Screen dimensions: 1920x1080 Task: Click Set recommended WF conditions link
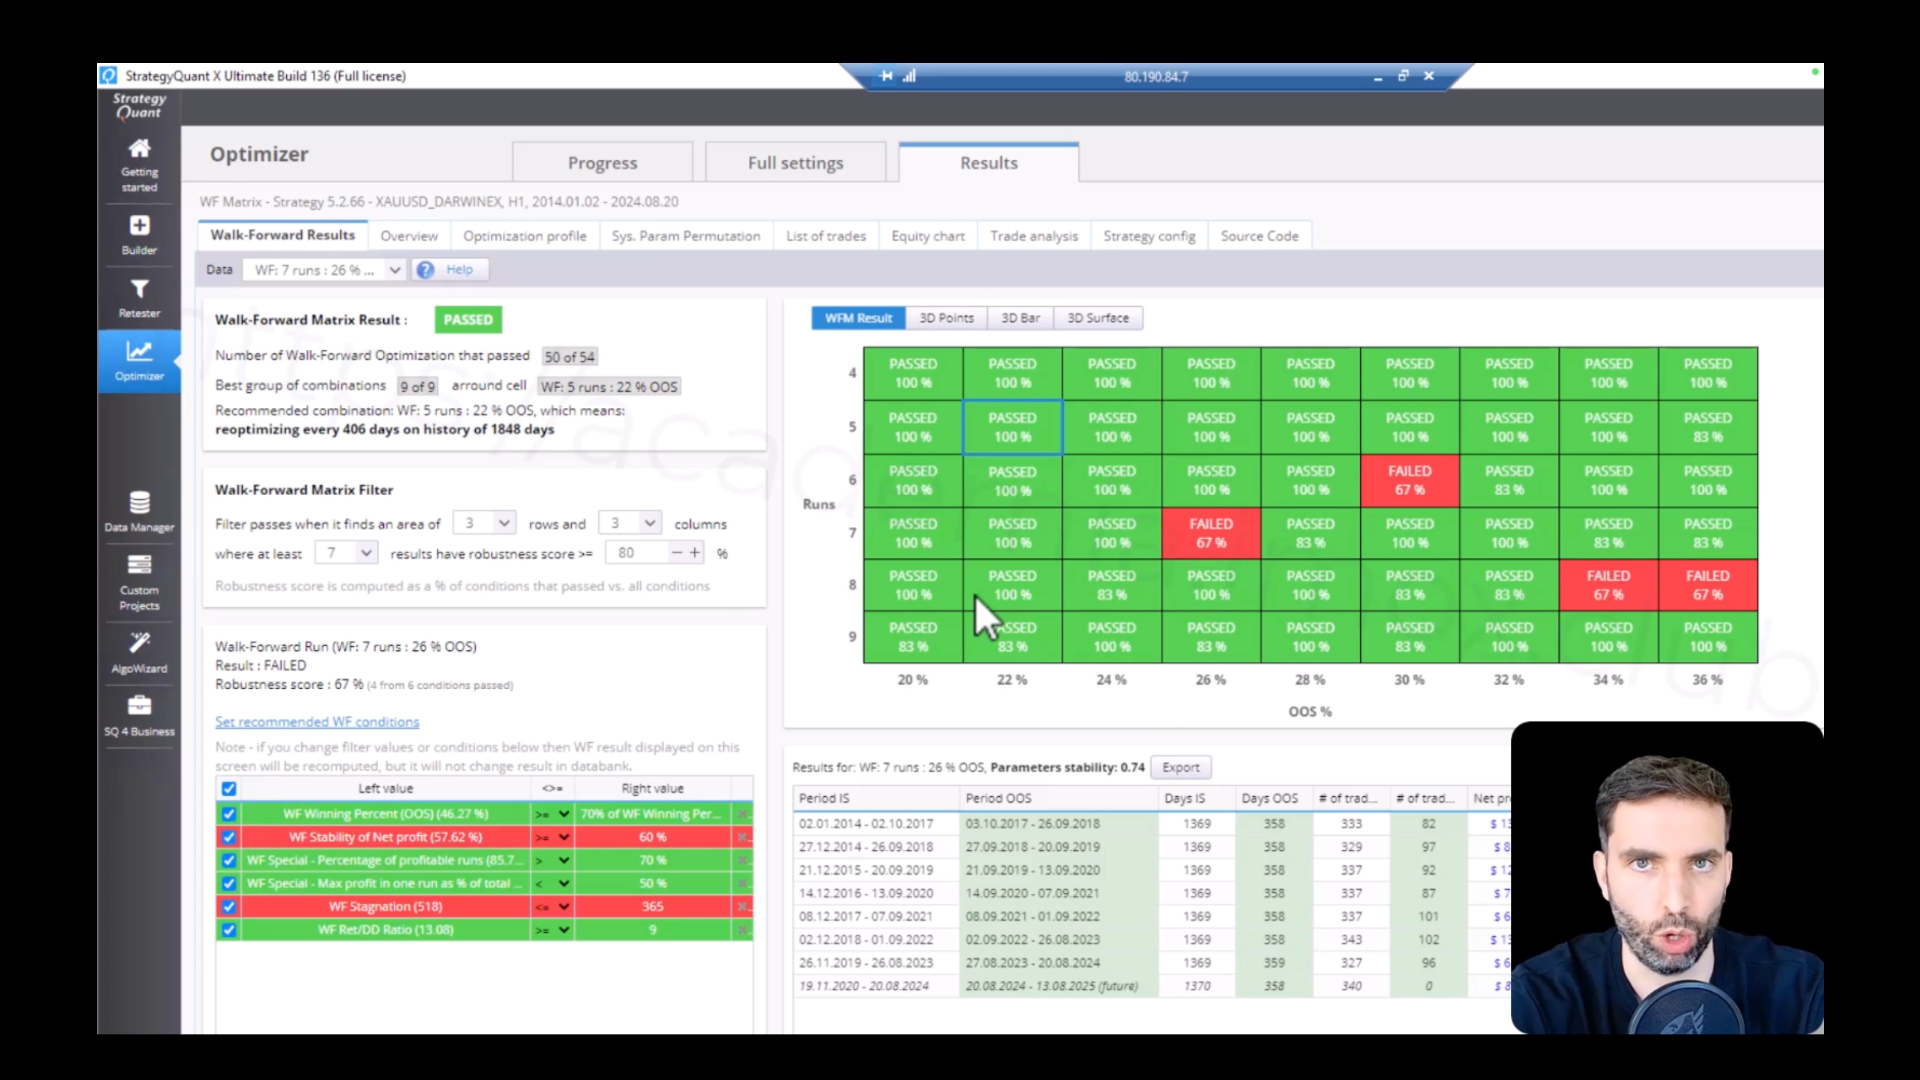[317, 722]
